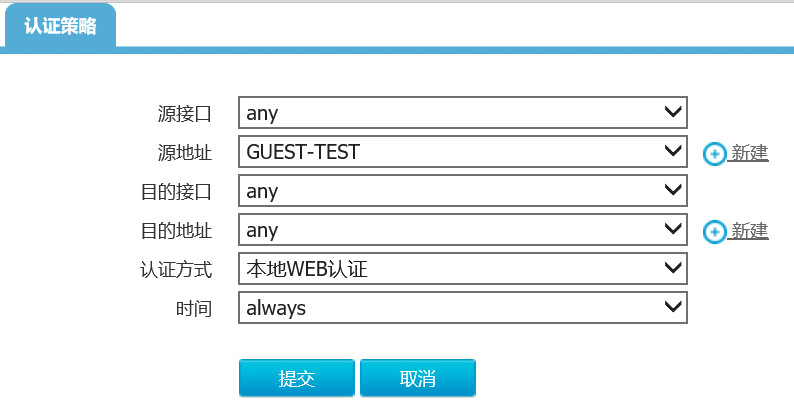Click the chevron arrow of the always dropdown
Viewport: 794px width, 402px height.
pyautogui.click(x=673, y=308)
